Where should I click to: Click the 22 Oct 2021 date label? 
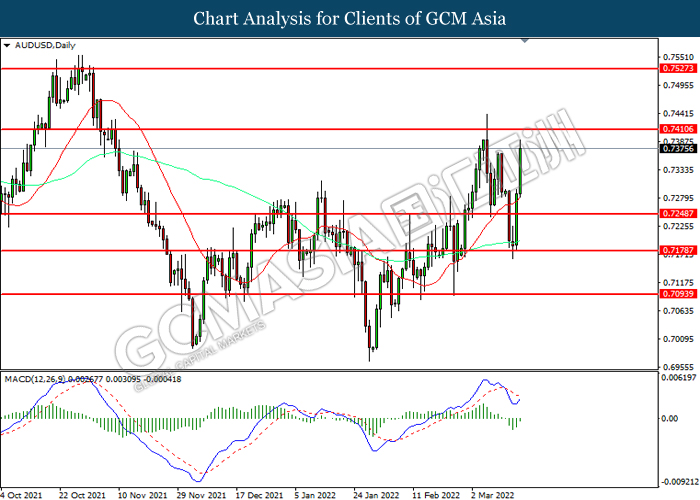82,495
